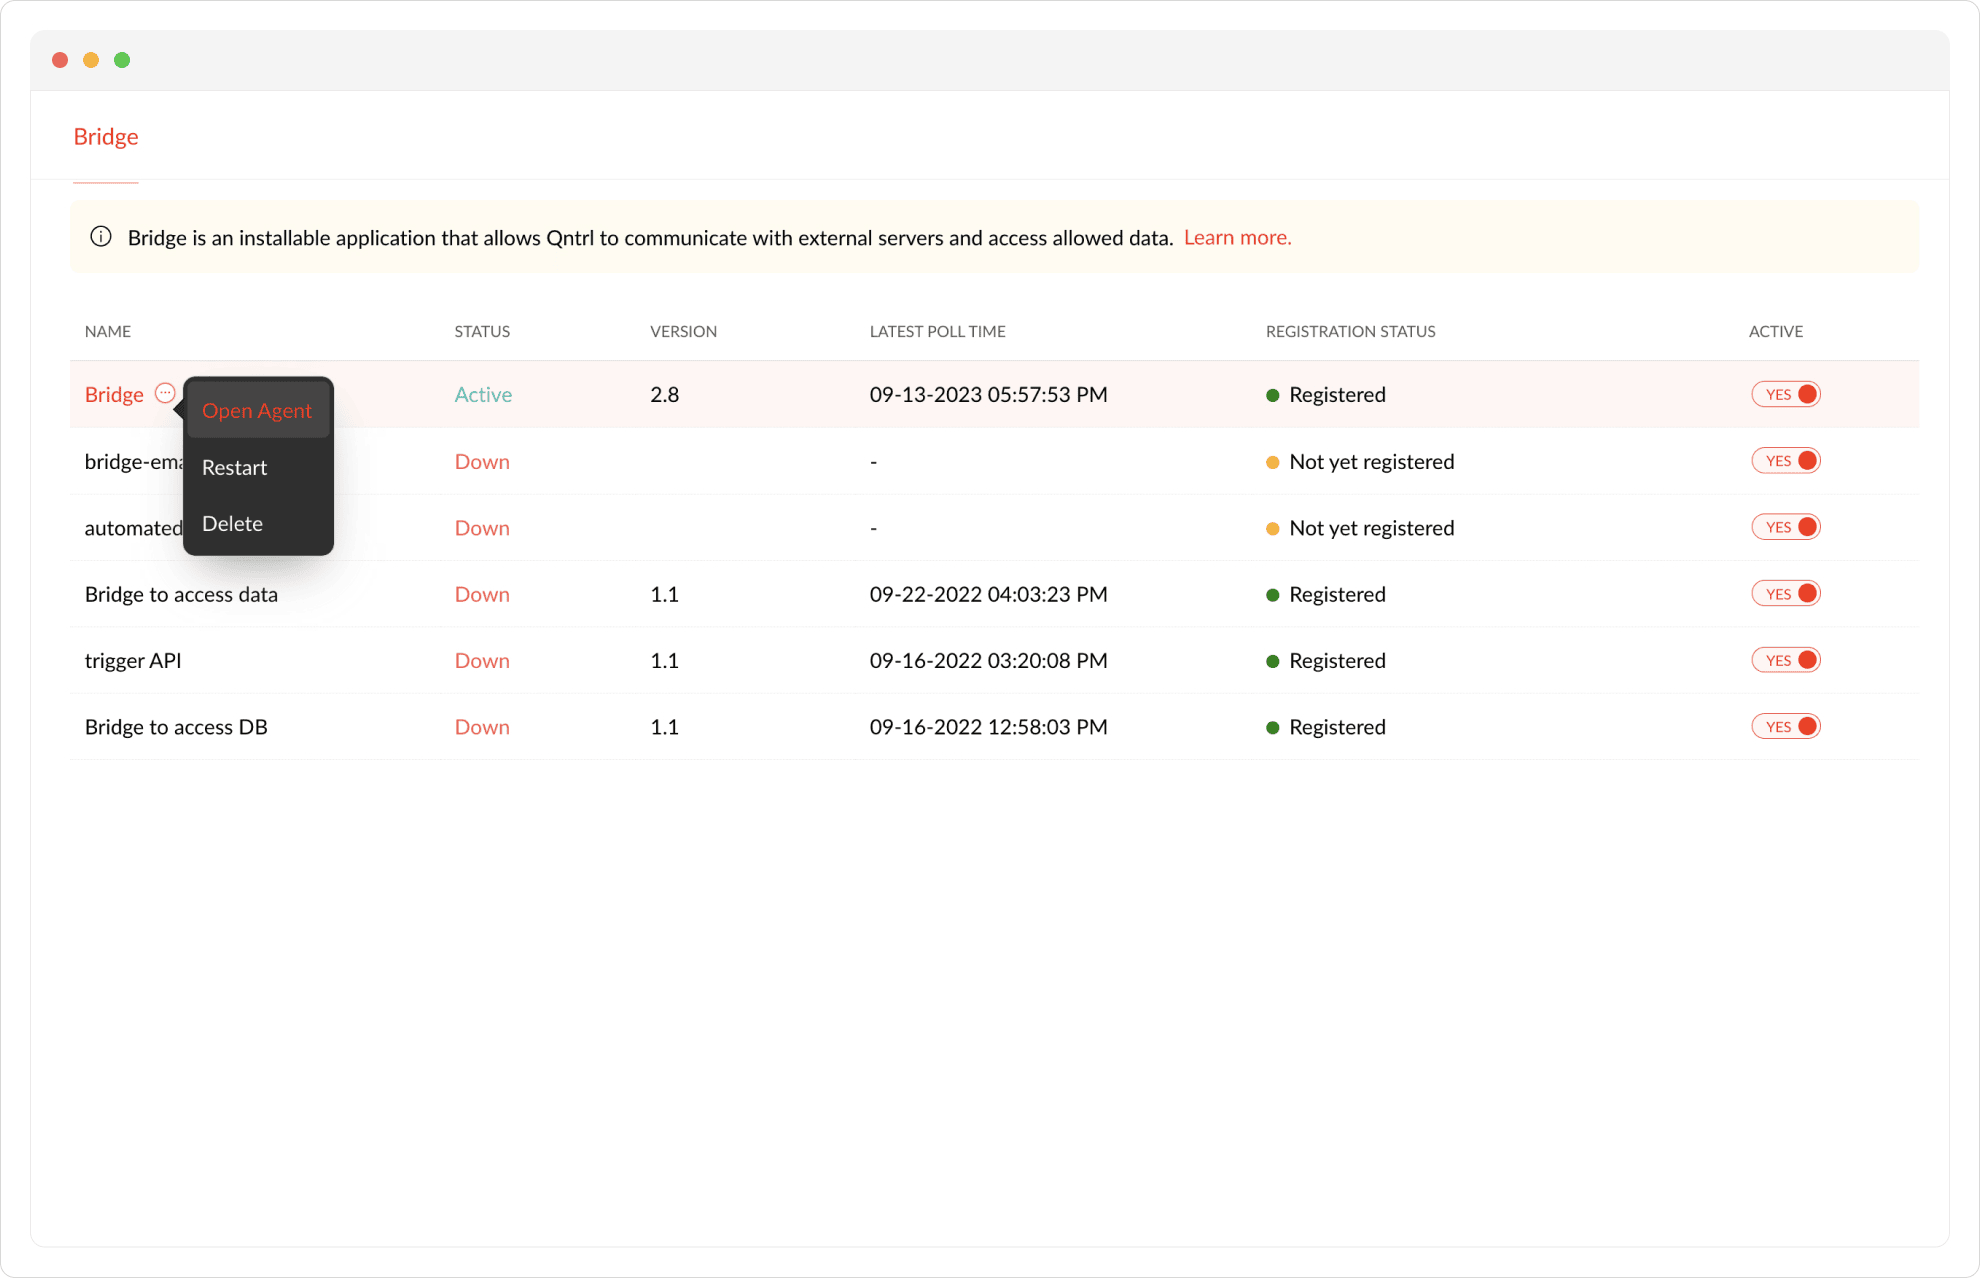Click poll time 09-22-2022 04:03:23 PM
The width and height of the screenshot is (1980, 1278).
point(989,595)
